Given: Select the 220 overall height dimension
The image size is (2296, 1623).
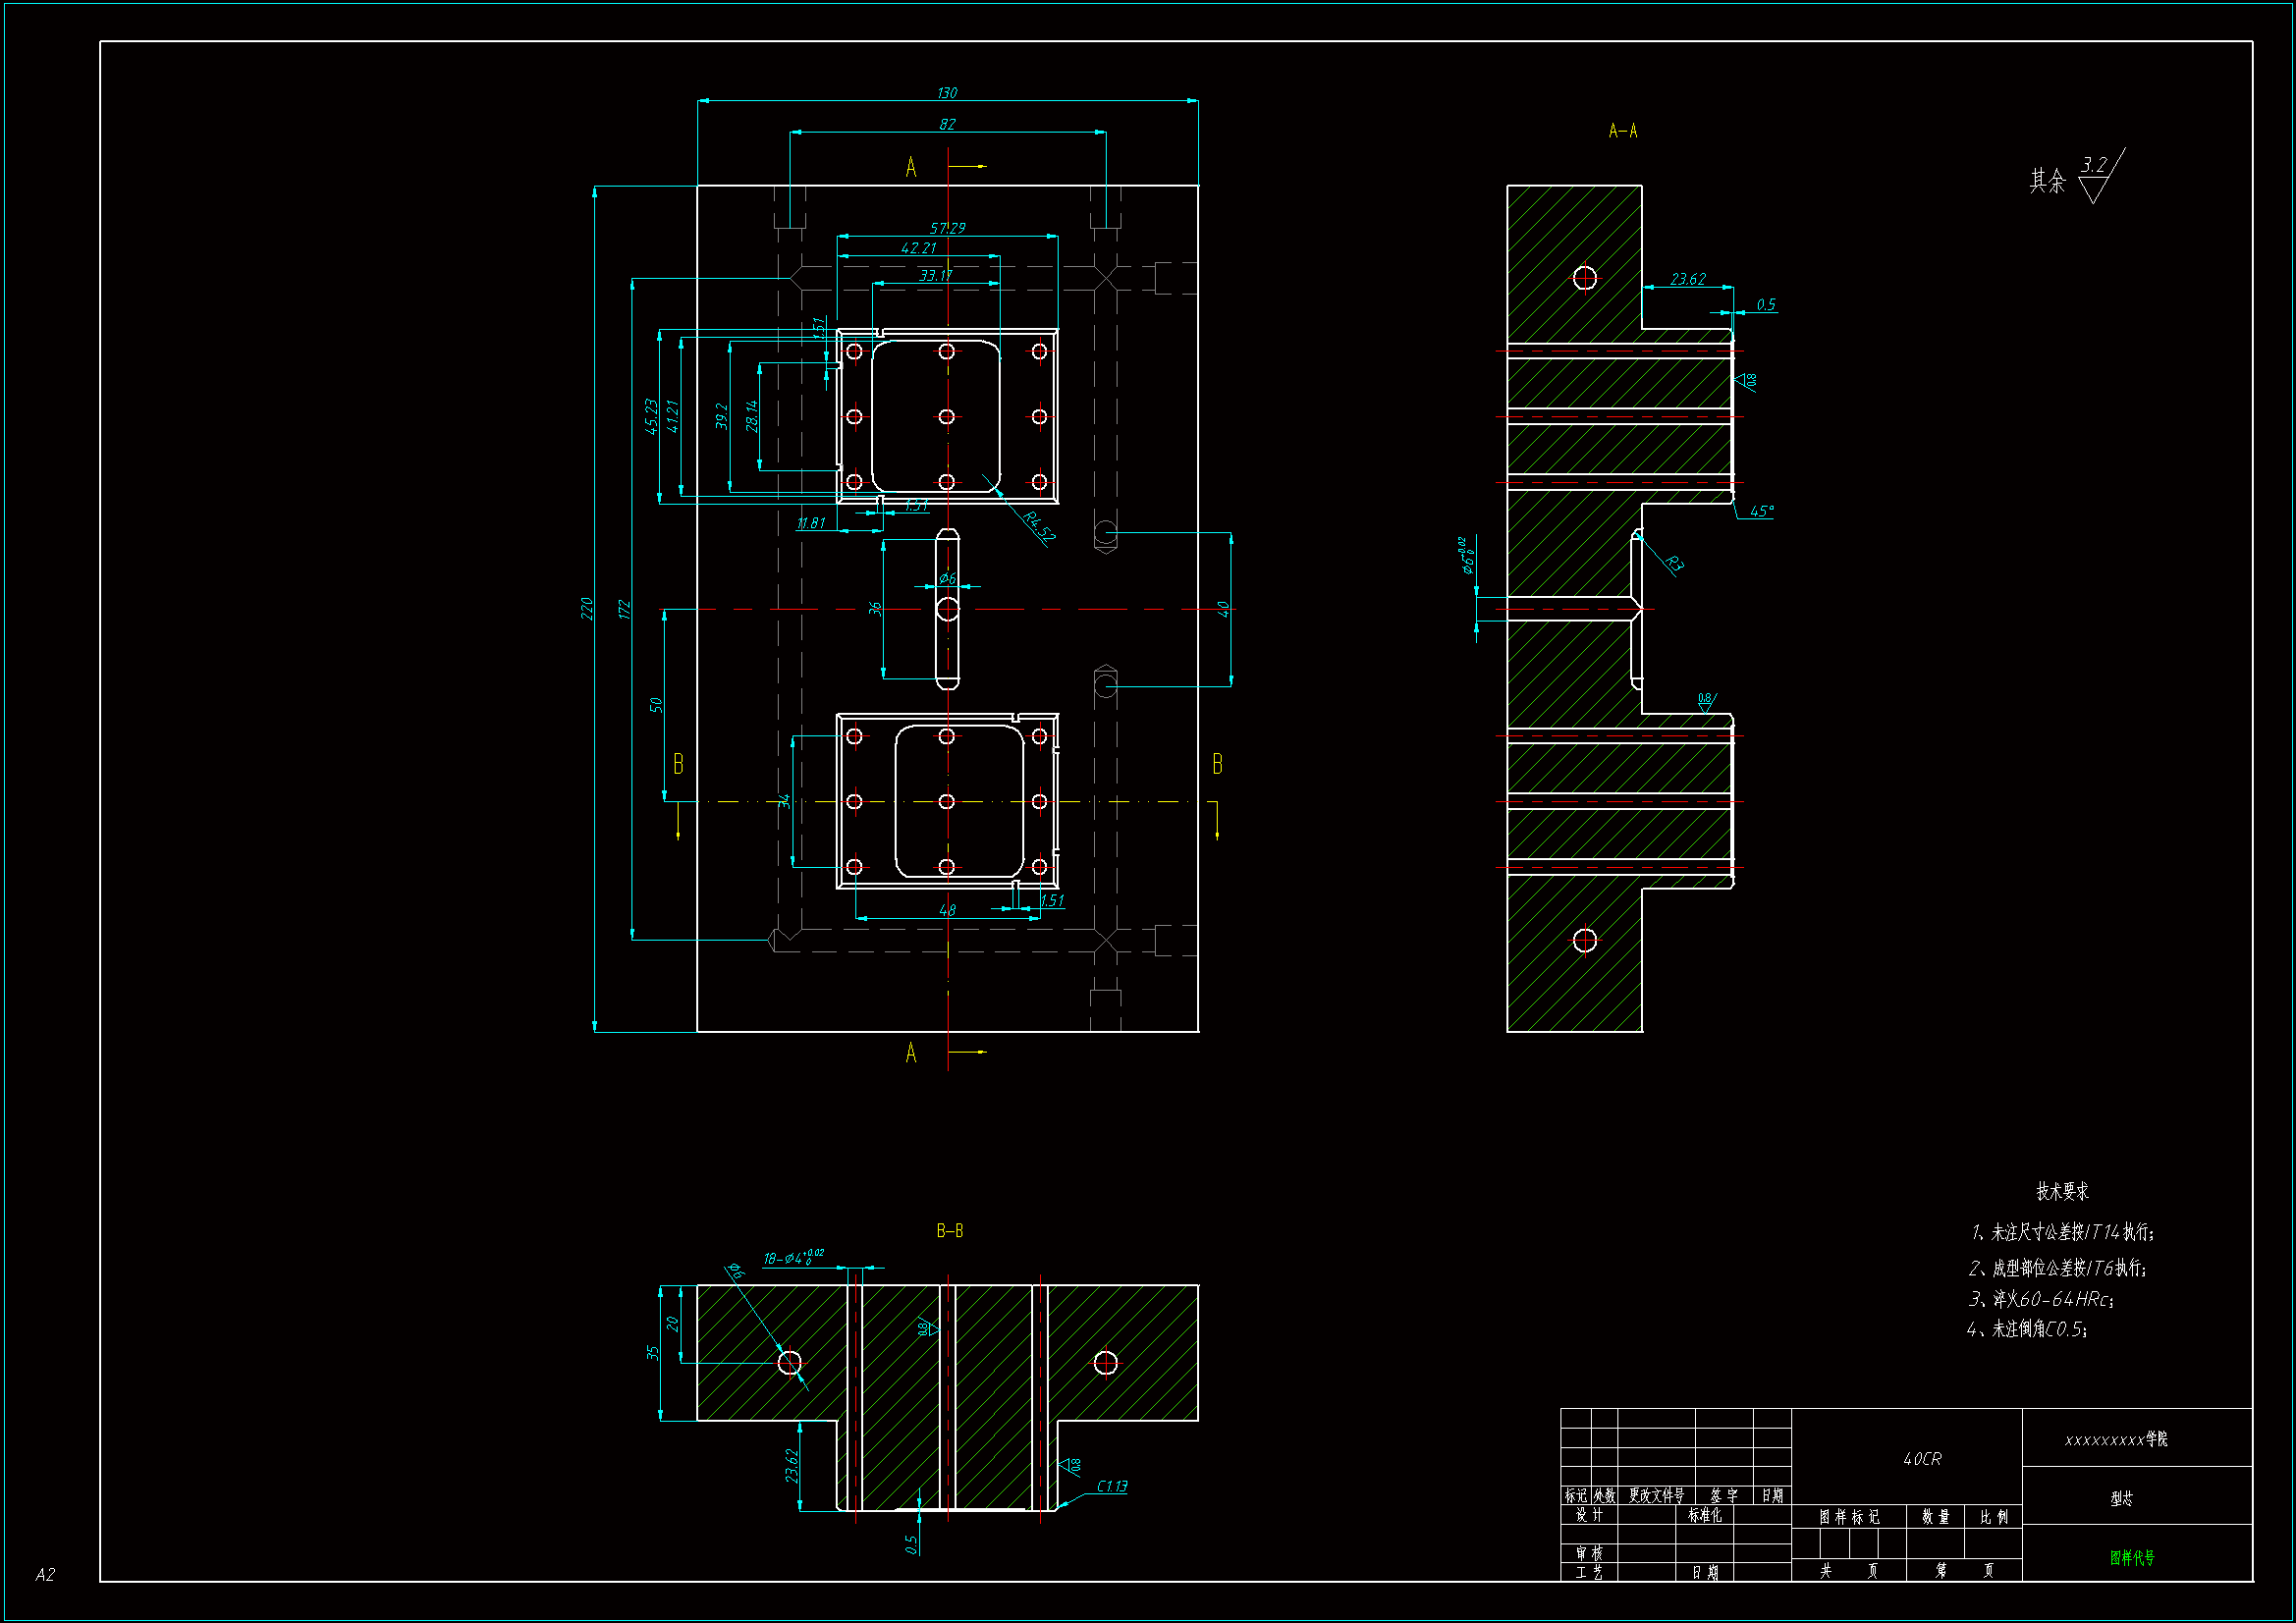Looking at the screenshot, I should pyautogui.click(x=587, y=608).
